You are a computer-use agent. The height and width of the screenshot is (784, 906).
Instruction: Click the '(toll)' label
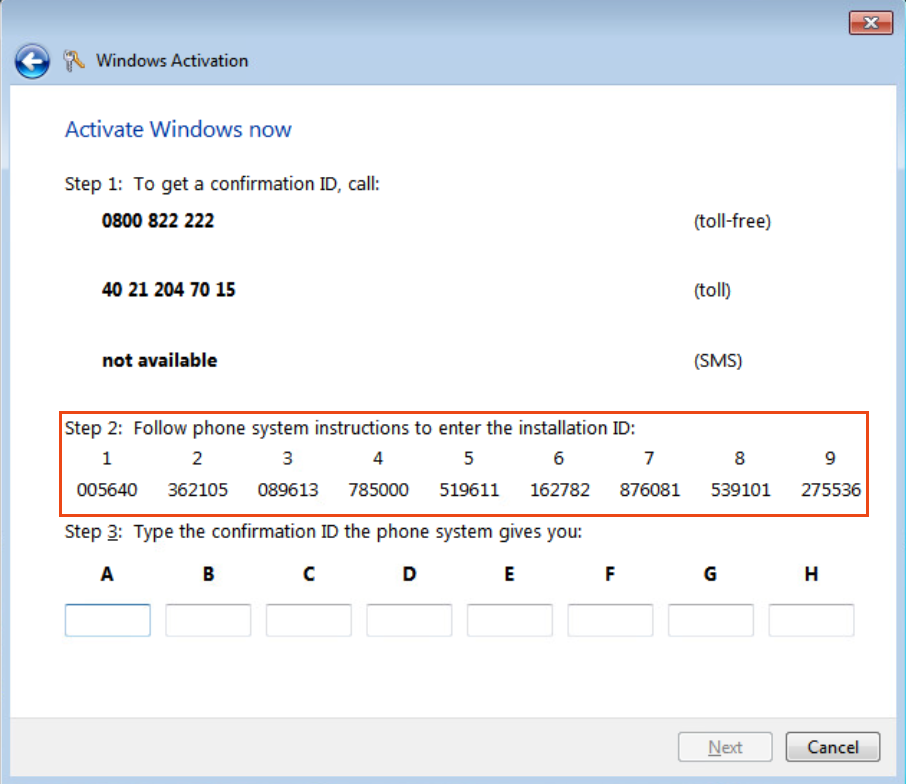(712, 290)
